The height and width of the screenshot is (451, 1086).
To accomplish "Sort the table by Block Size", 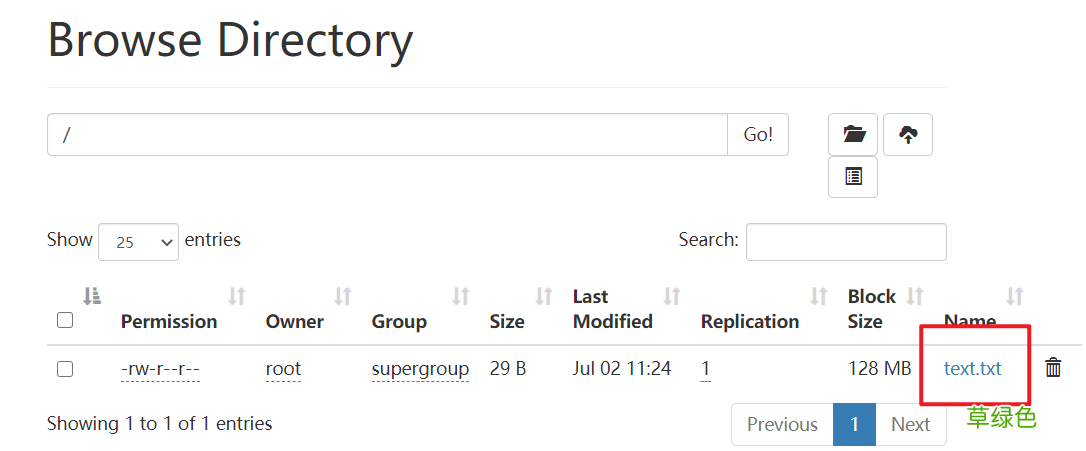I will pyautogui.click(x=914, y=296).
